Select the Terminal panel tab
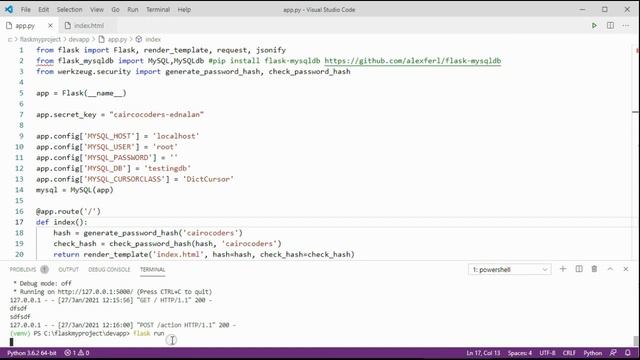The width and height of the screenshot is (640, 360). 152,269
